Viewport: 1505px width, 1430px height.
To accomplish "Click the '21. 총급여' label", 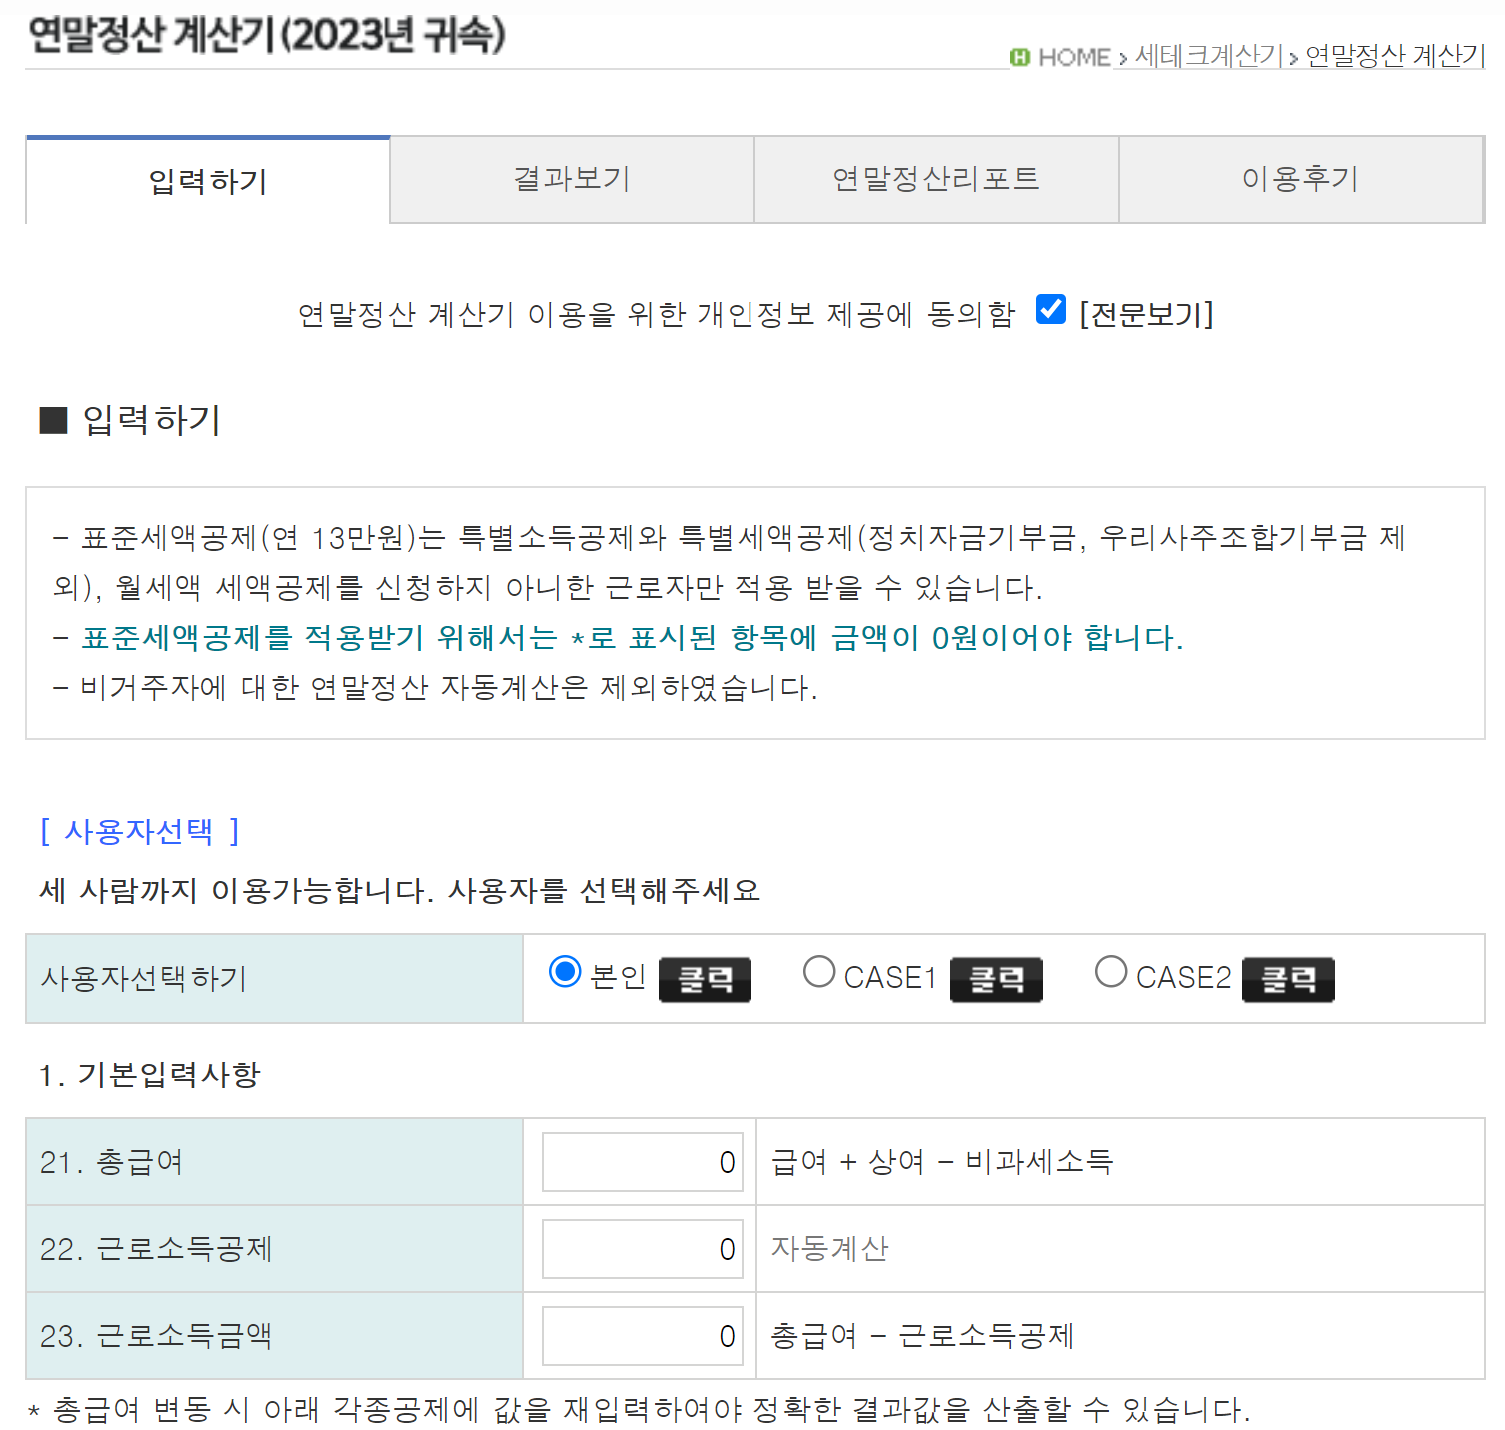I will pos(112,1162).
